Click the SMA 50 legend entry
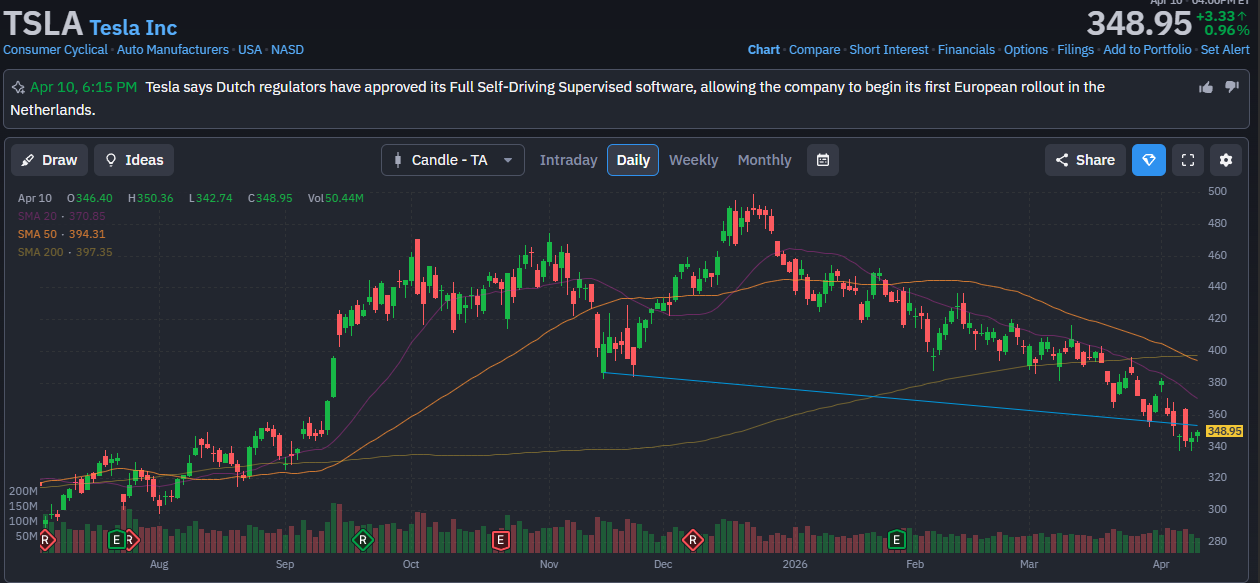The width and height of the screenshot is (1260, 583). [61, 234]
